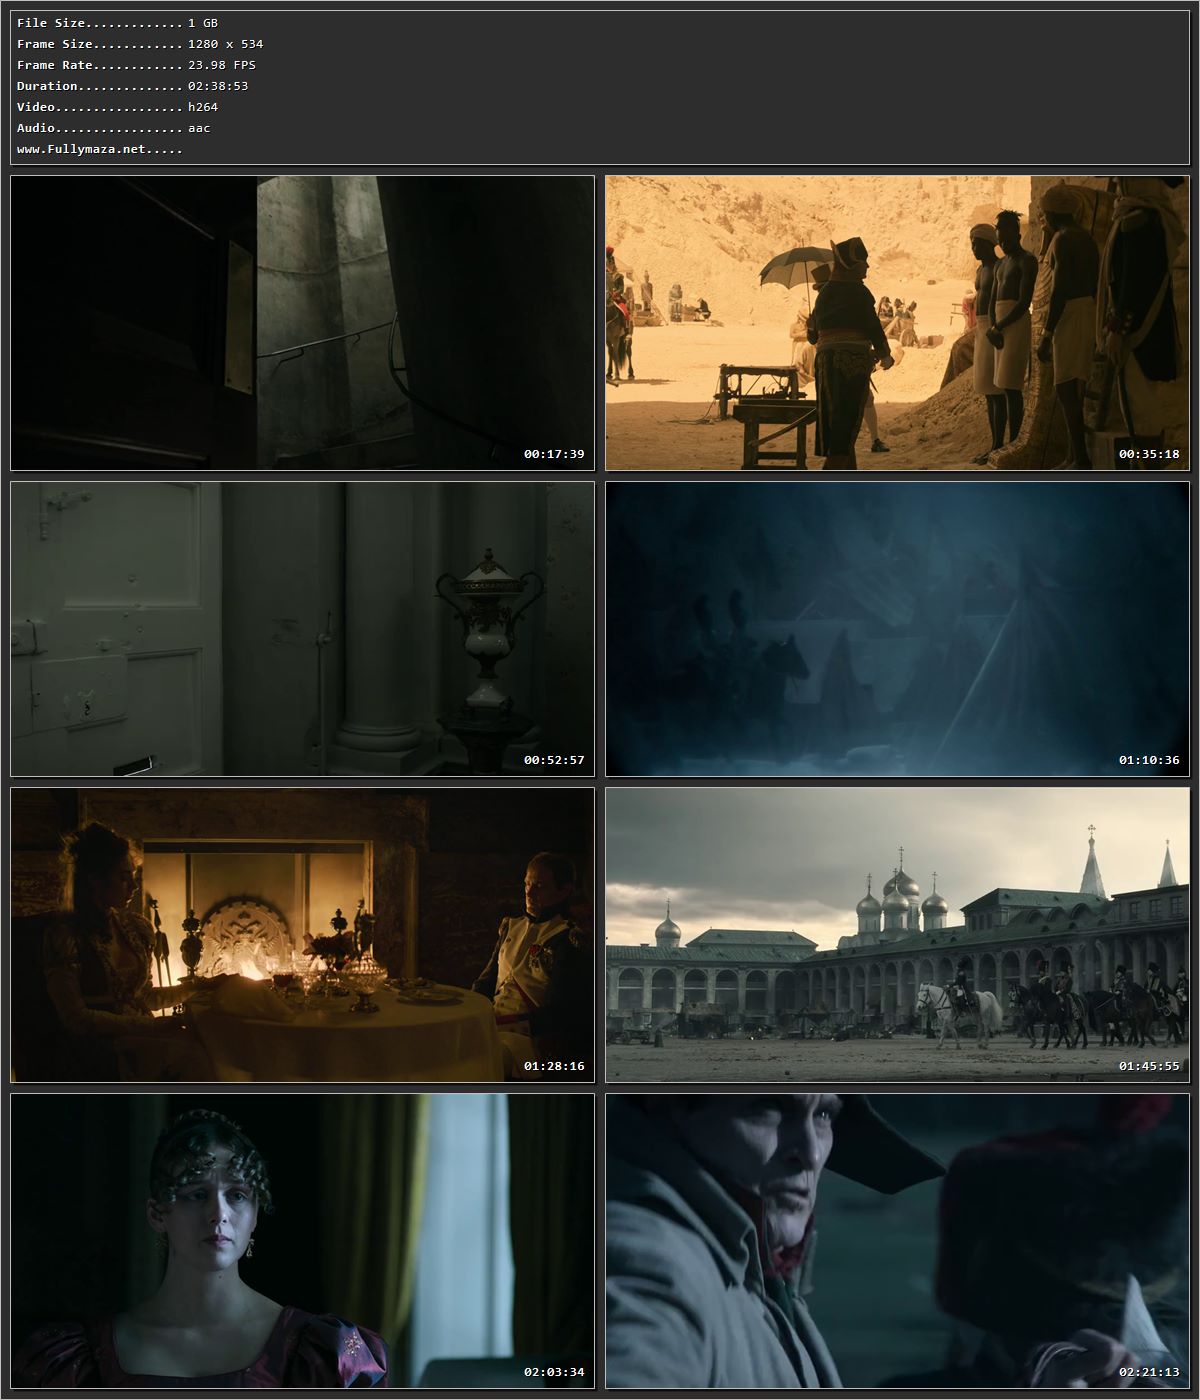Select the Video h264 line
Screen dimensions: 1200x1400
tap(117, 107)
